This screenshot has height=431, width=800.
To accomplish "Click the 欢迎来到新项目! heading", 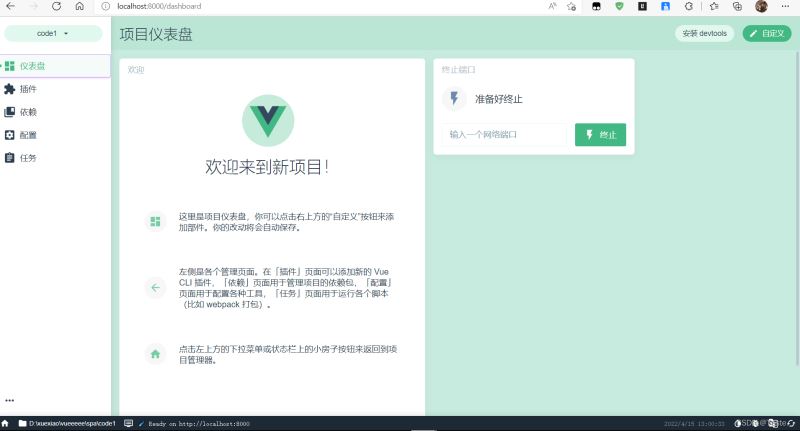I will click(267, 167).
